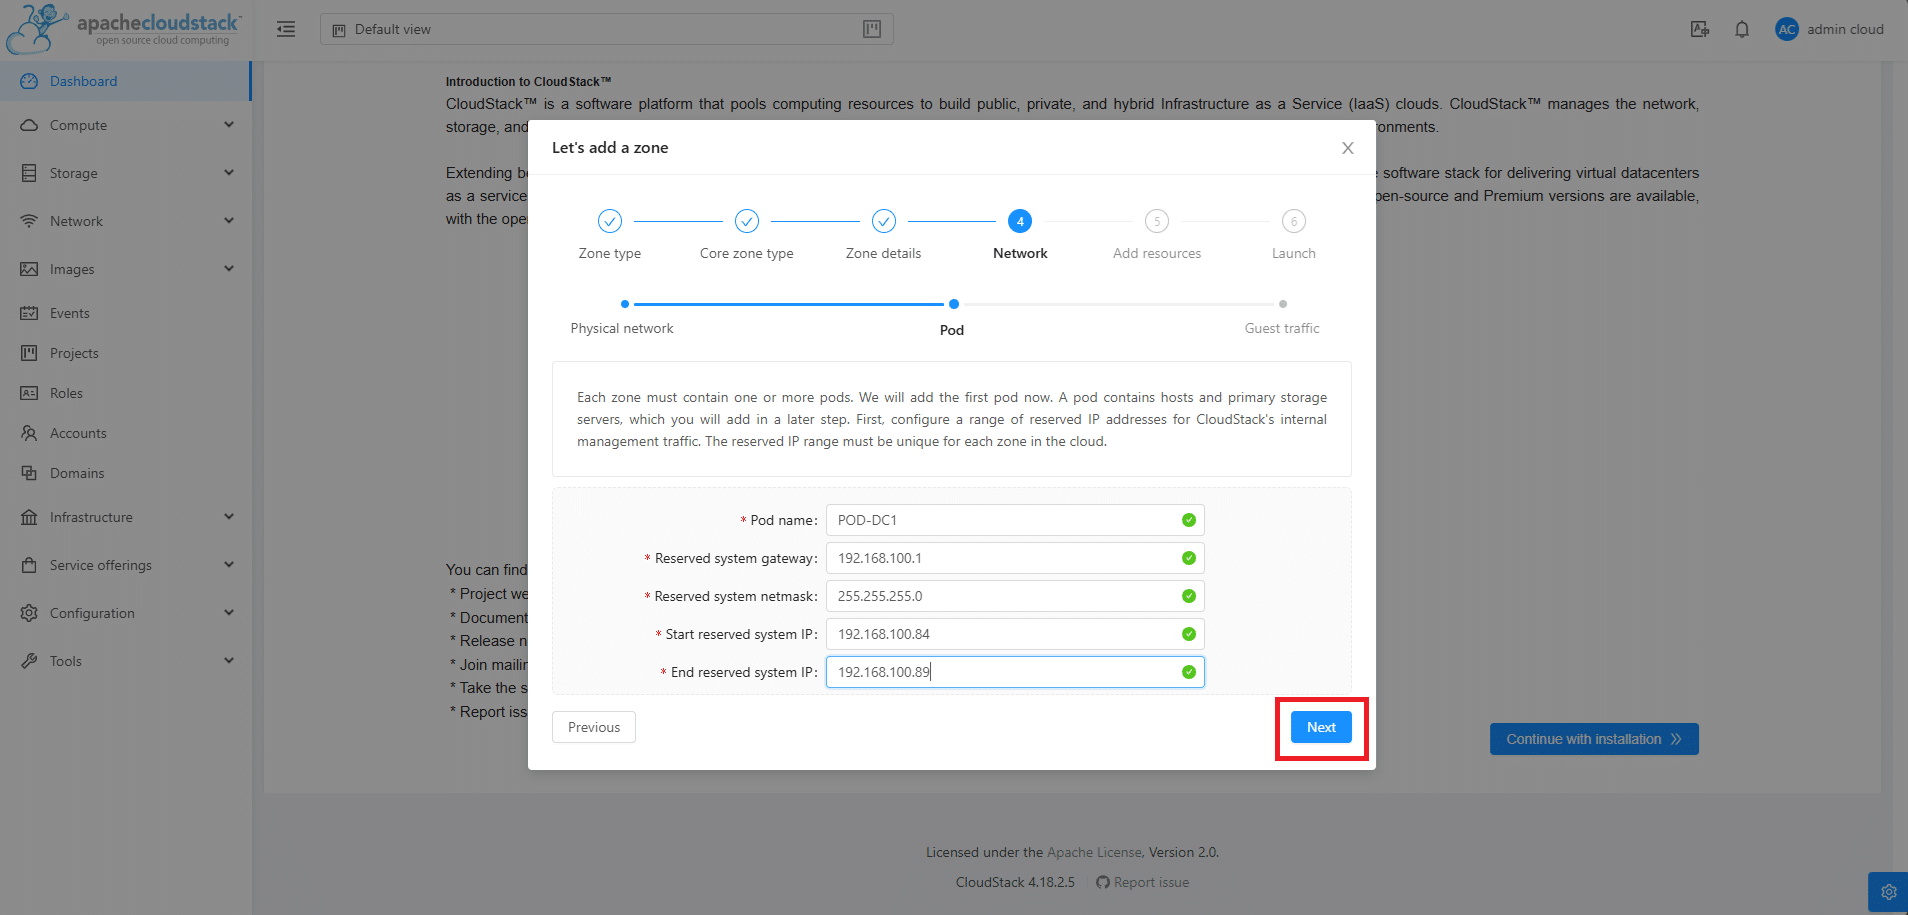Screen dimensions: 1908x915
Task: Open Events in the sidebar
Action: [x=125, y=313]
